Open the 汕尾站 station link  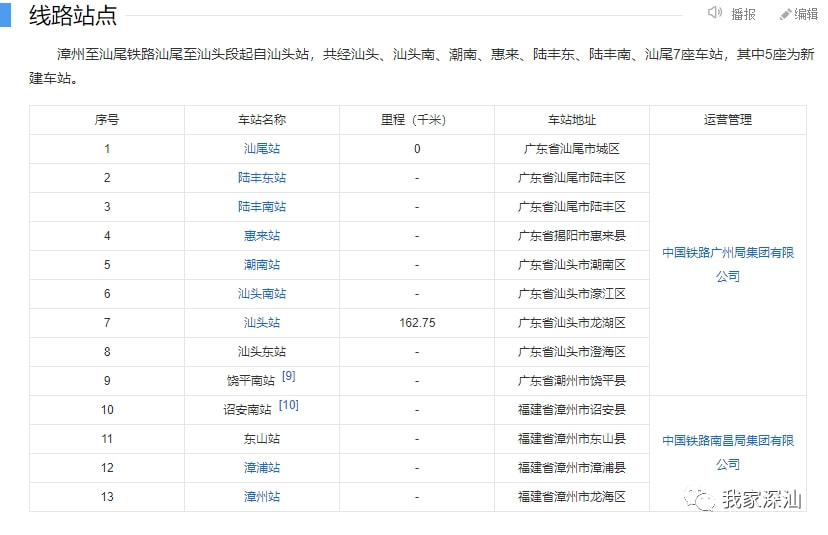[x=262, y=149]
